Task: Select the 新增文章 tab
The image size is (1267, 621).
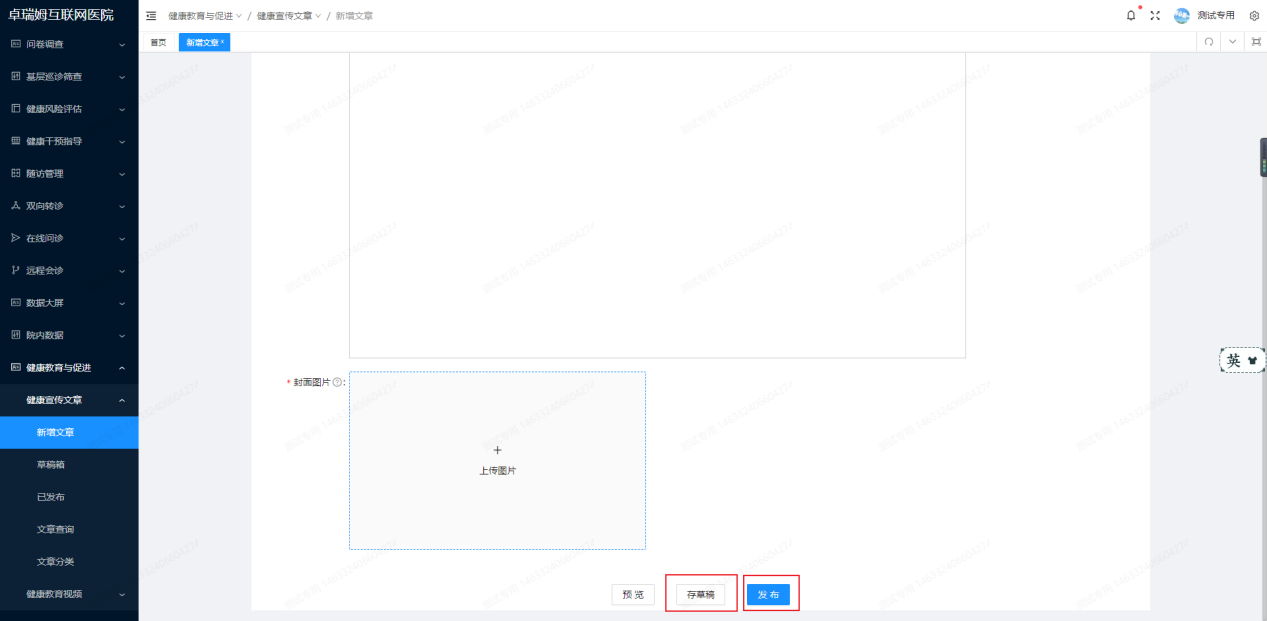Action: pyautogui.click(x=202, y=42)
